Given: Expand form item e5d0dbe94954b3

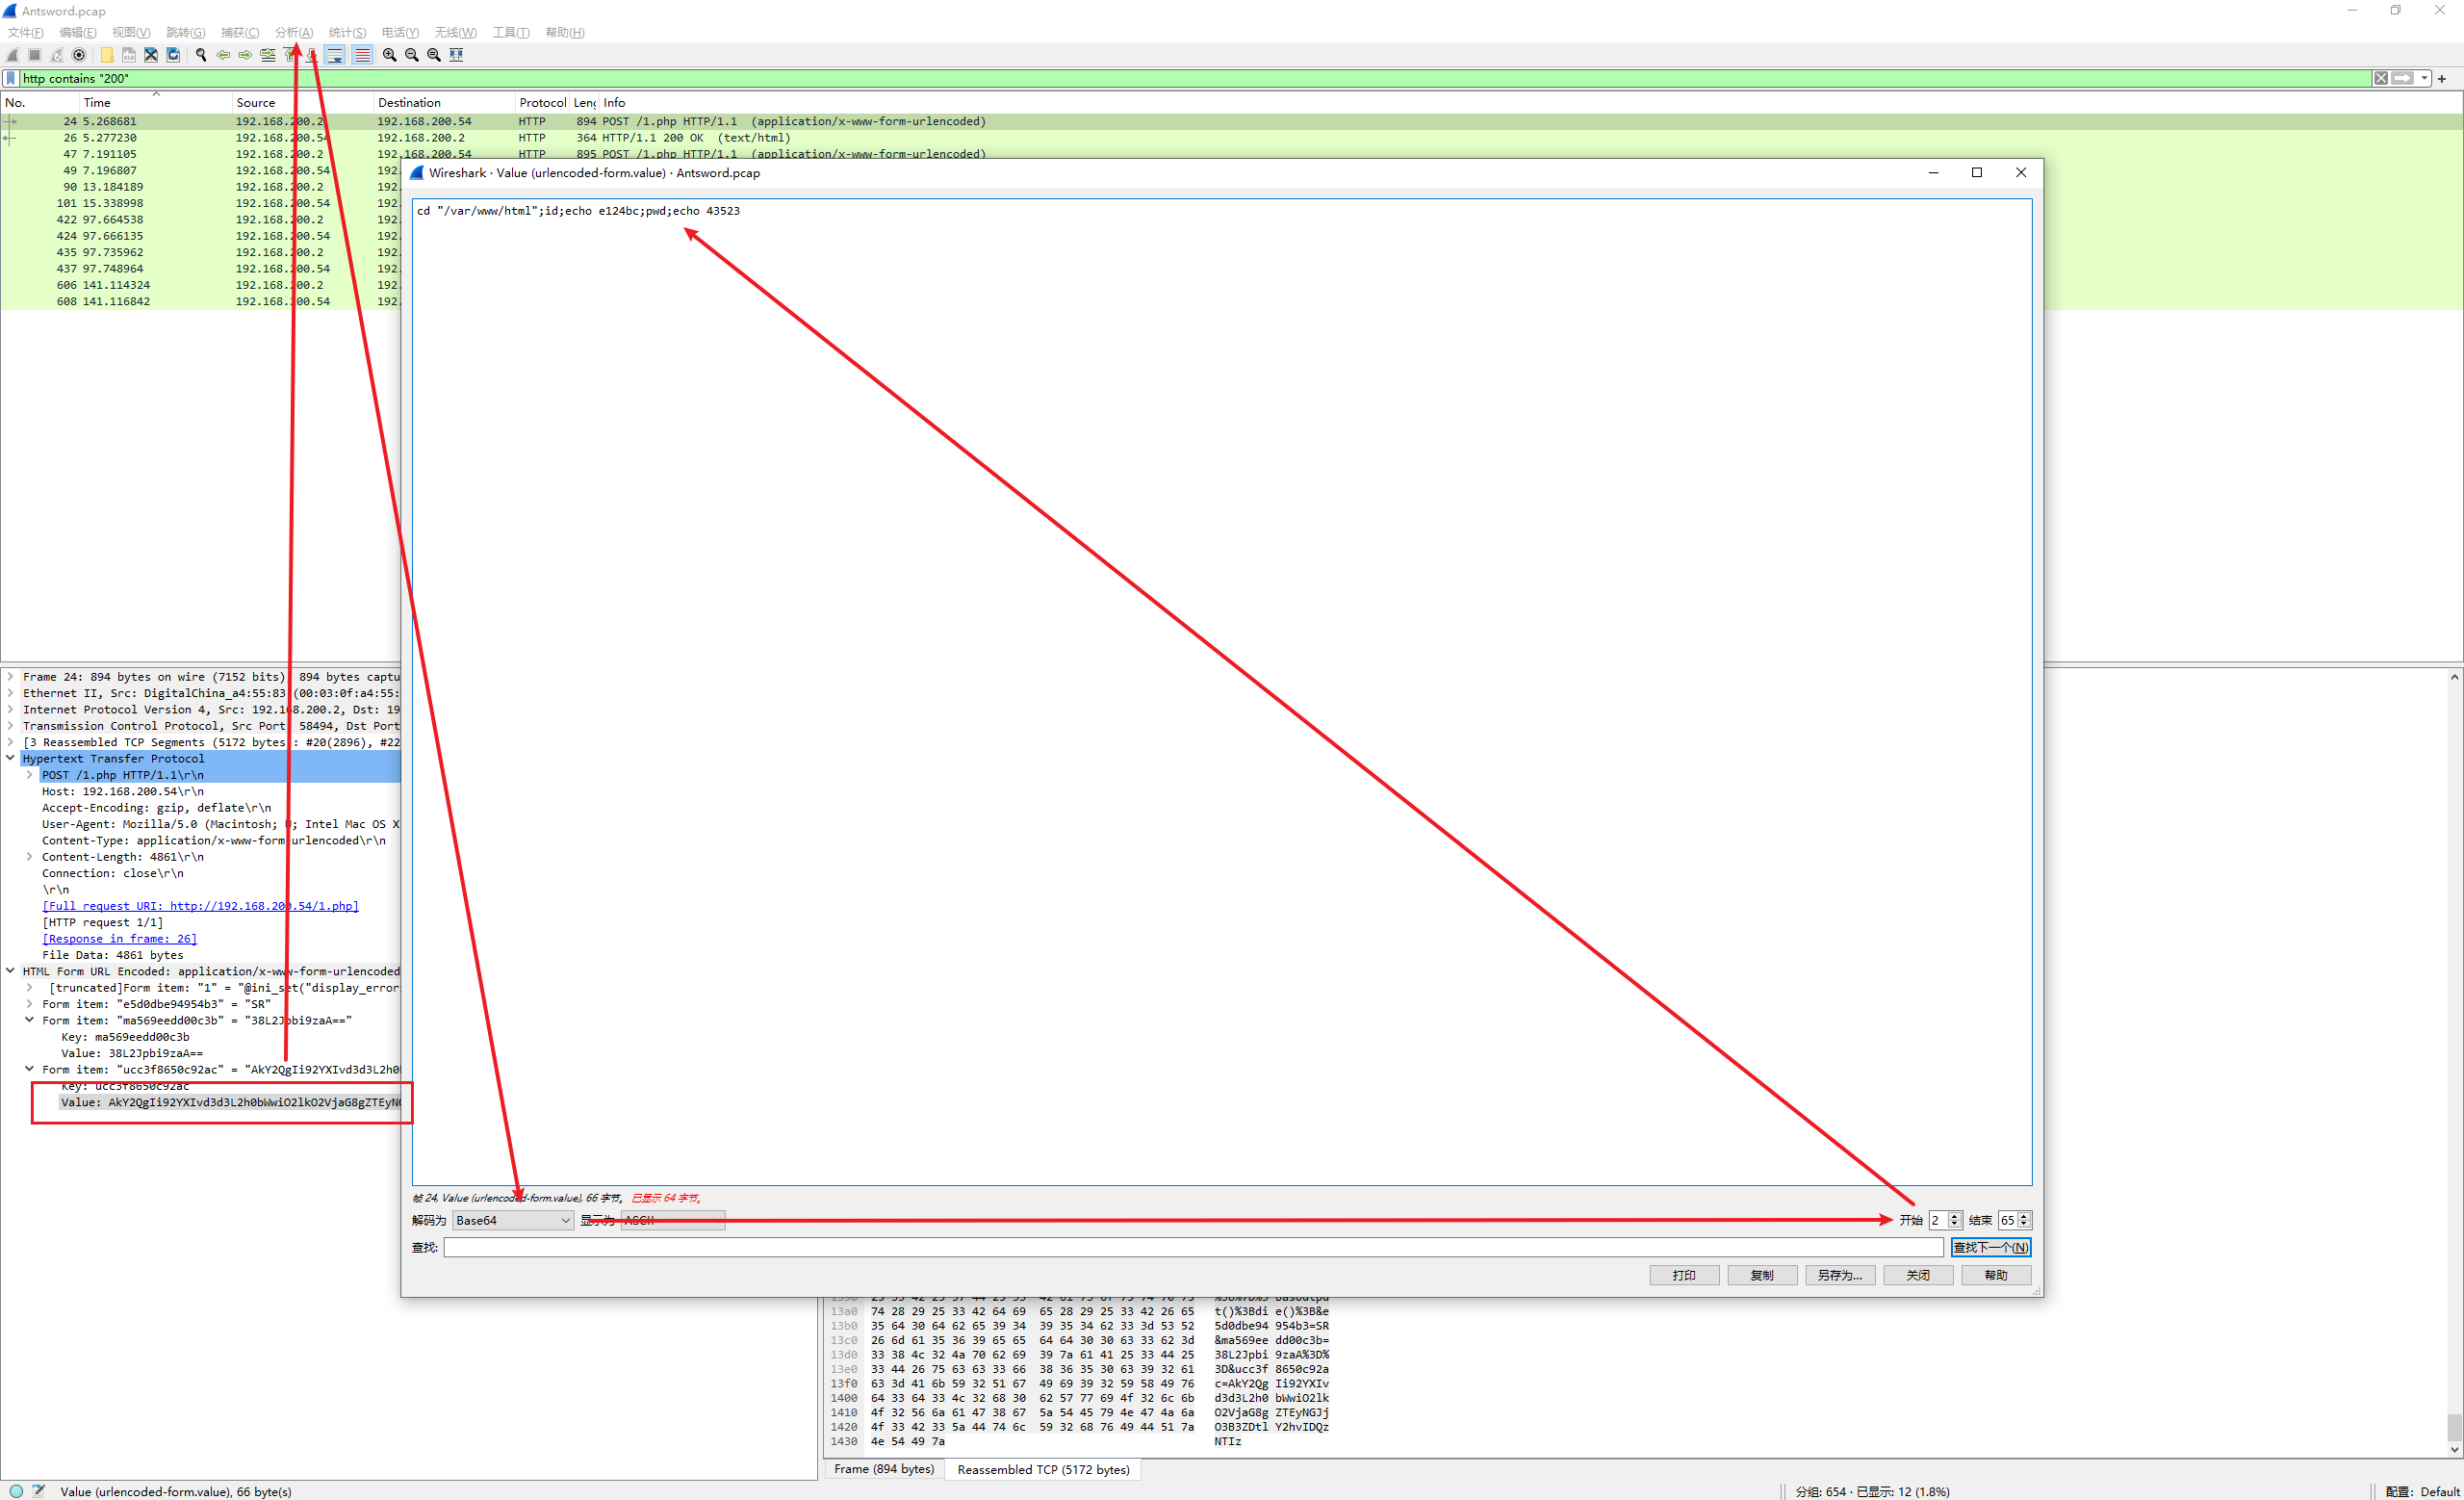Looking at the screenshot, I should point(29,1004).
